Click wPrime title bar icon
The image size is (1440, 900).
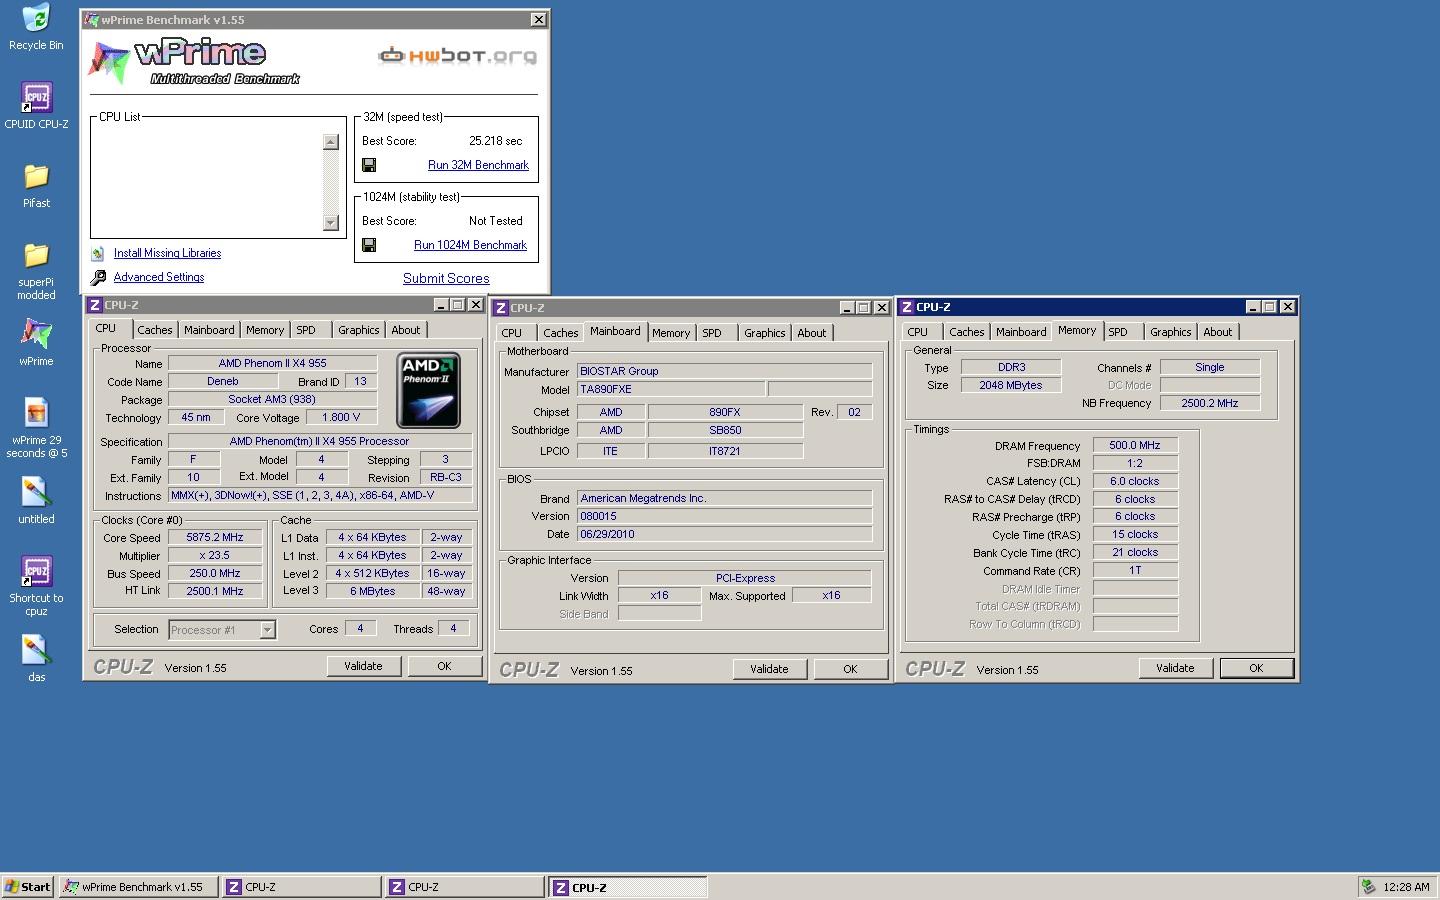91,19
